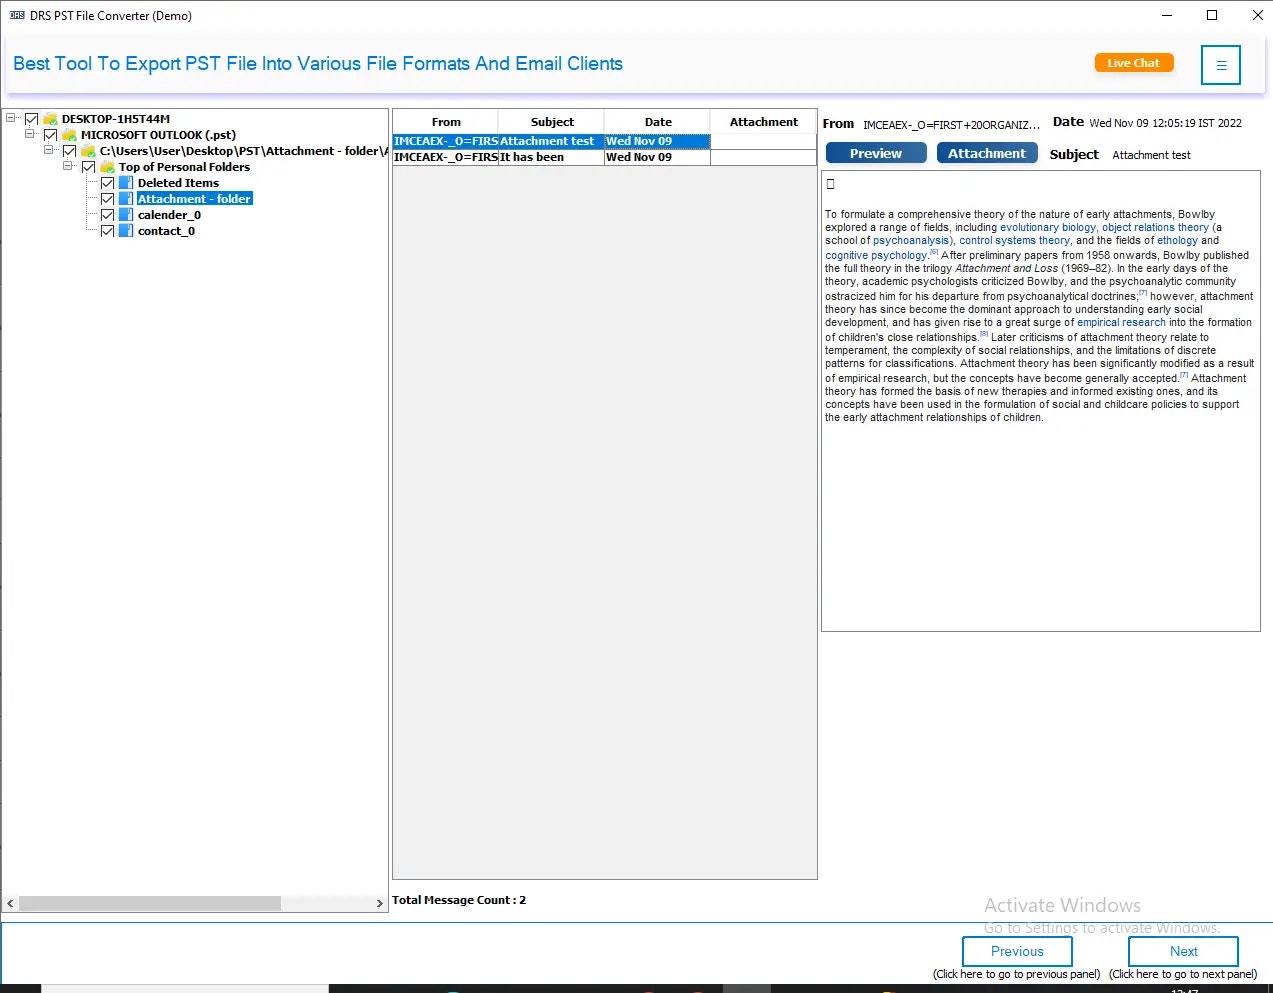1273x993 pixels.
Task: Open the Preview tab button
Action: (876, 153)
